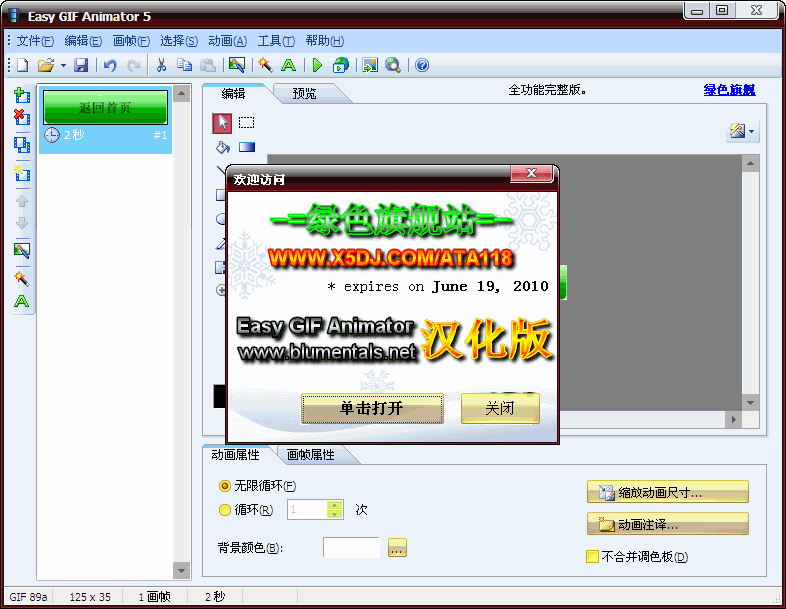Pick the gradient fill tool

(247, 147)
